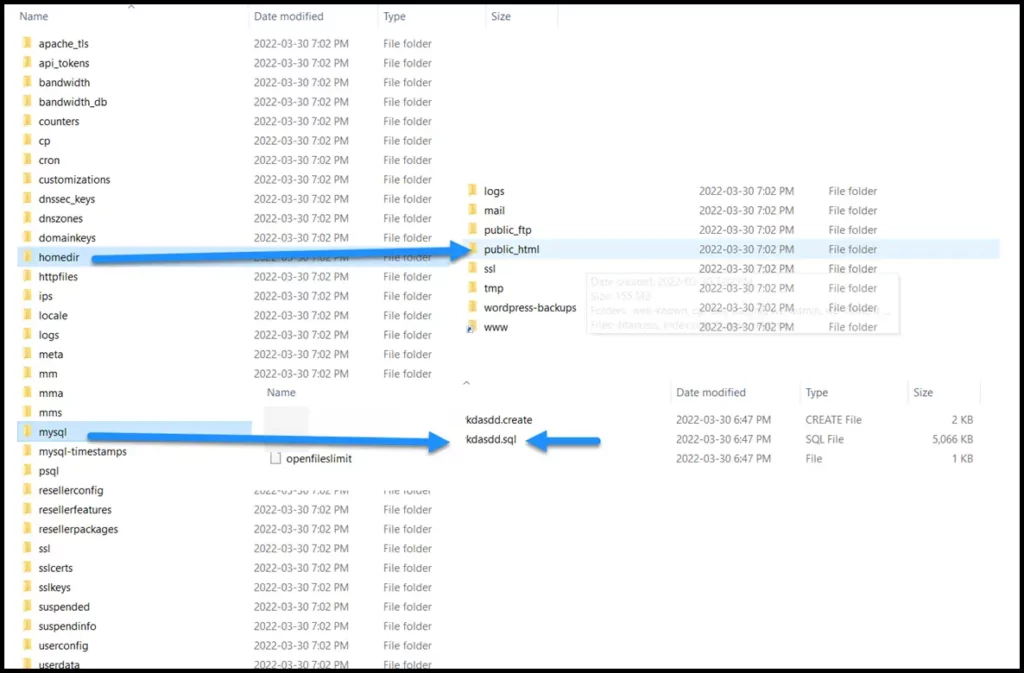The image size is (1024, 673).
Task: Click the bandwidth_db folder icon
Action: (27, 102)
